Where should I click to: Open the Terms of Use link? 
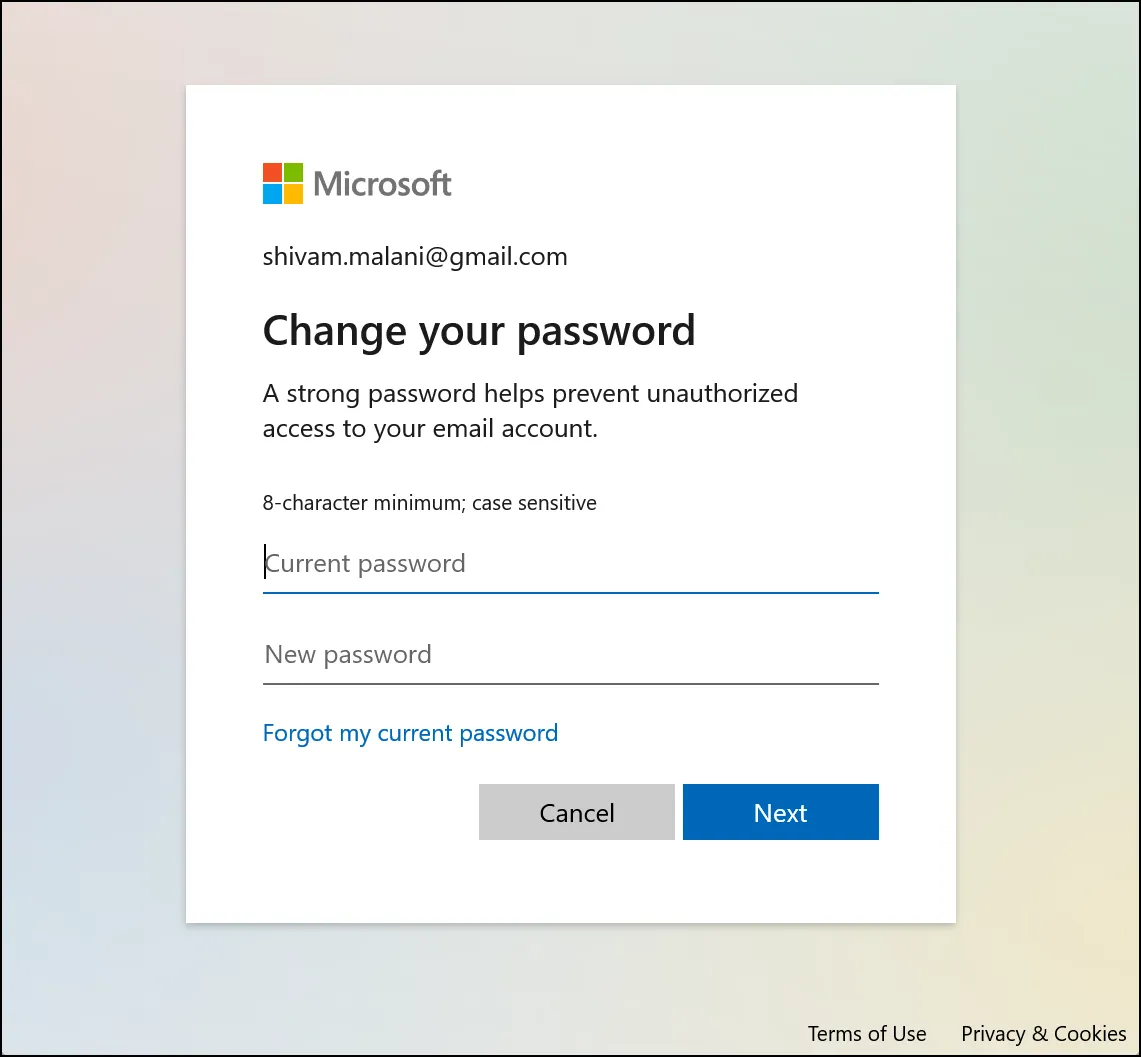pos(867,1034)
